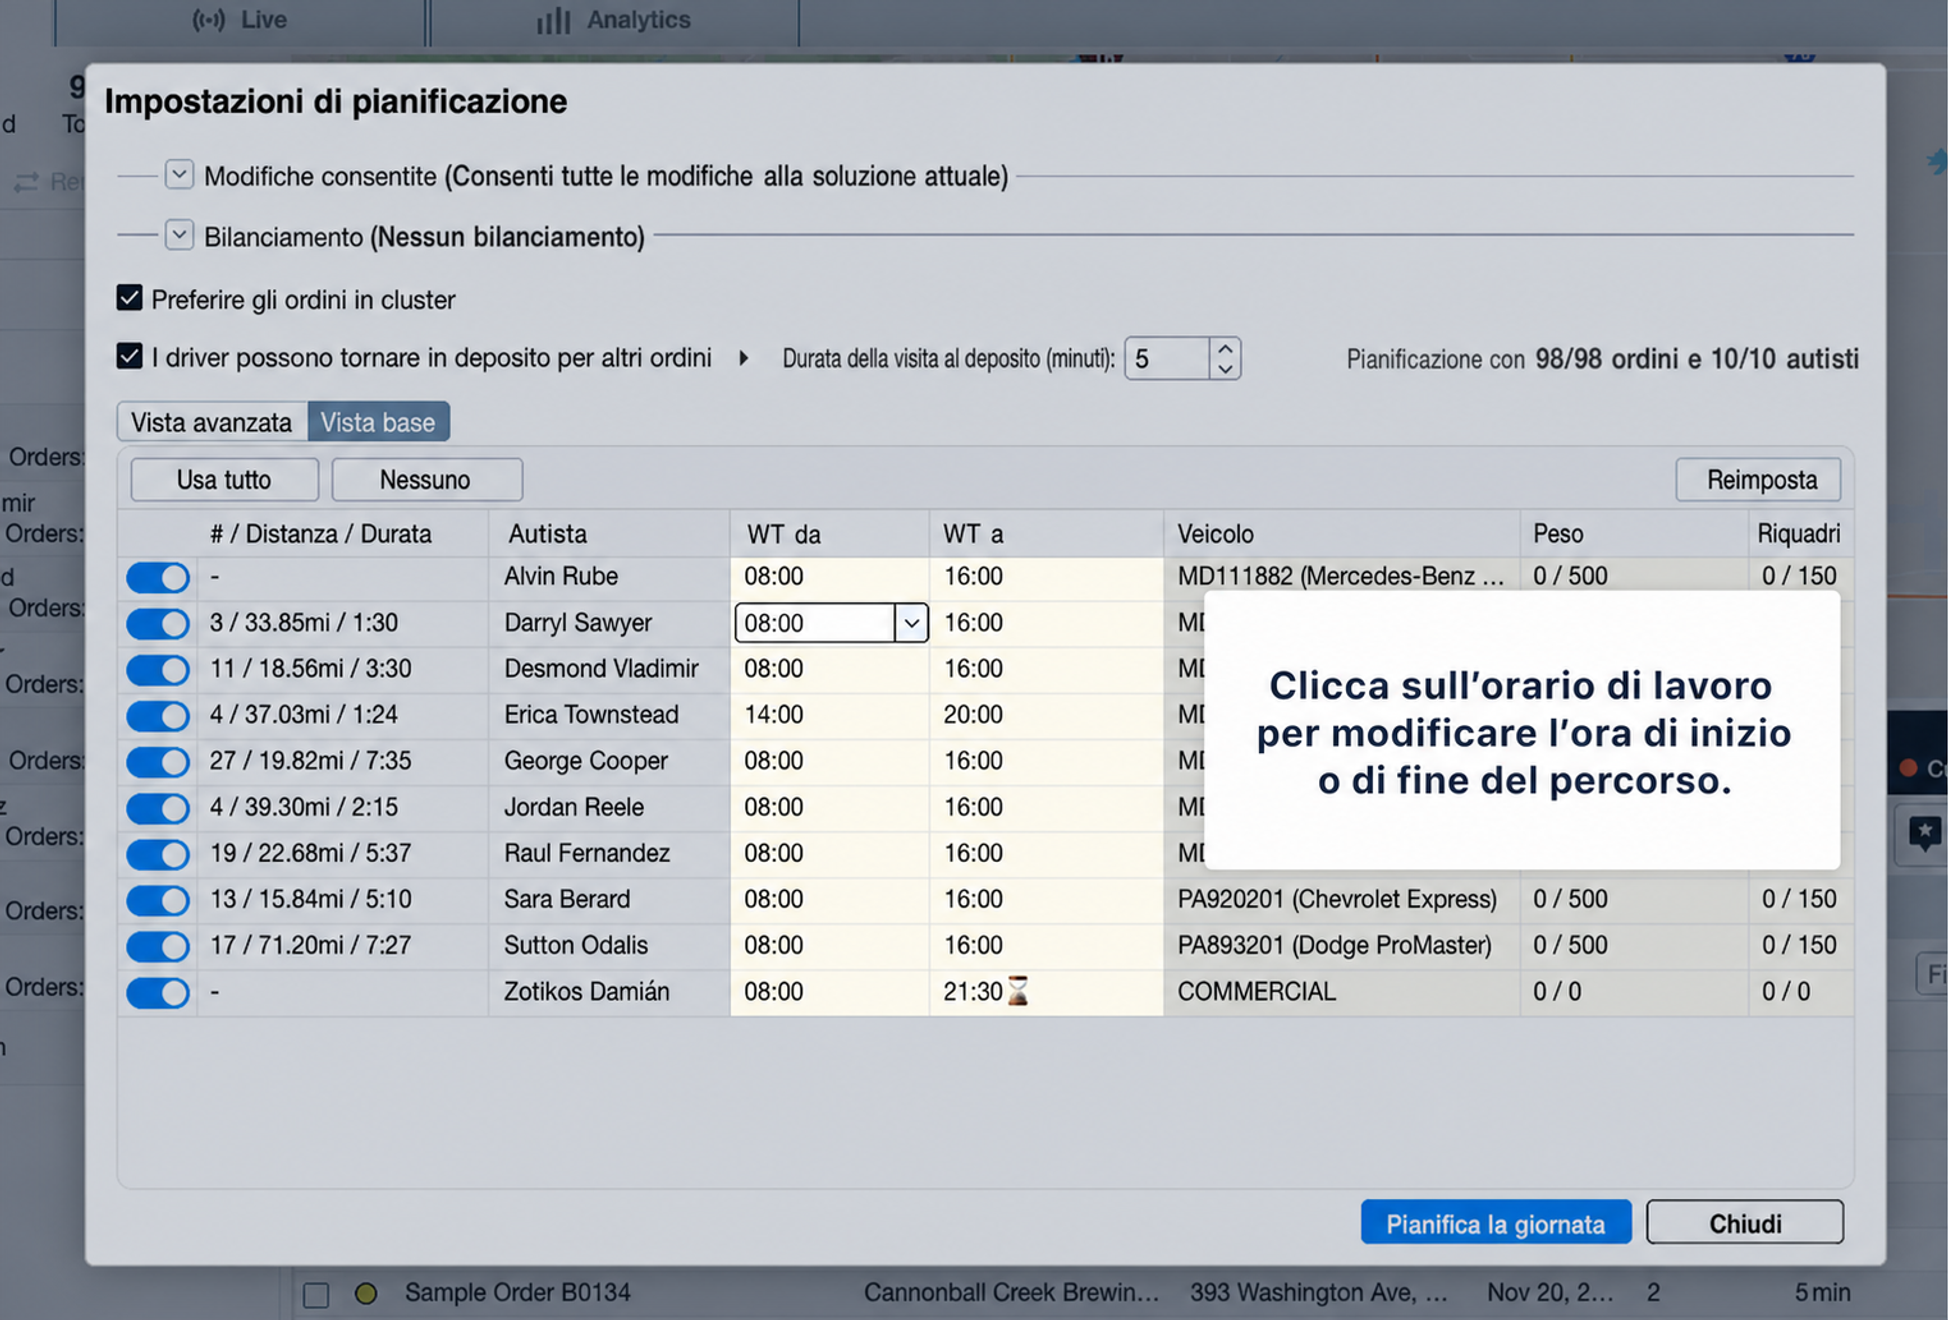
Task: Disable Zotikos Damián driver toggle
Action: pos(158,992)
